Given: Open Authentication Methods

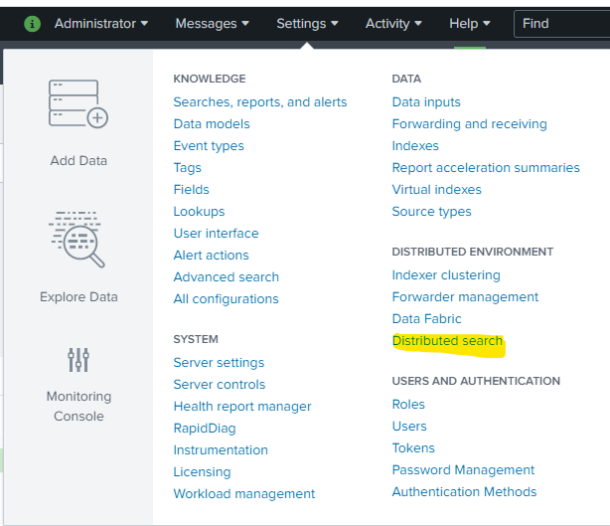Looking at the screenshot, I should point(465,492).
